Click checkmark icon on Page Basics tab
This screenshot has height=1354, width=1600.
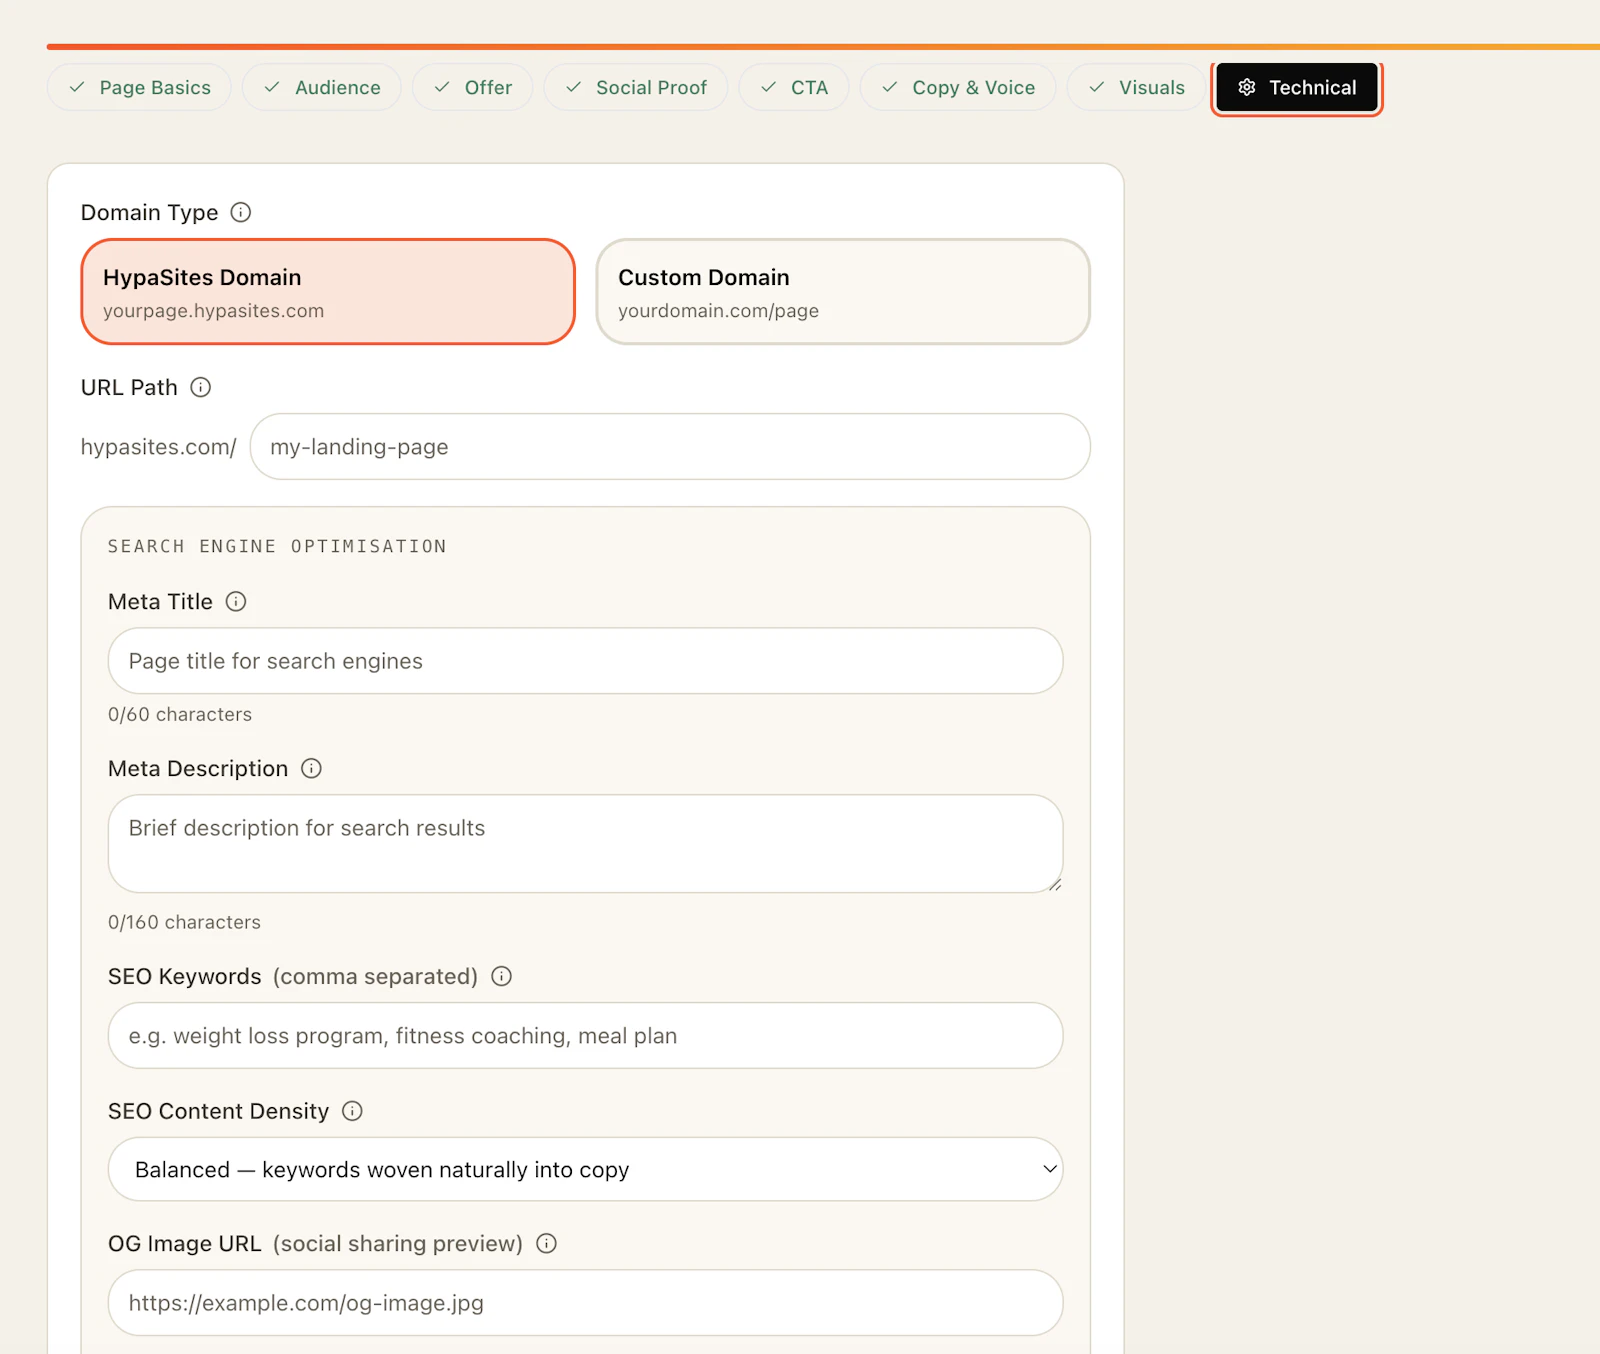click(77, 87)
